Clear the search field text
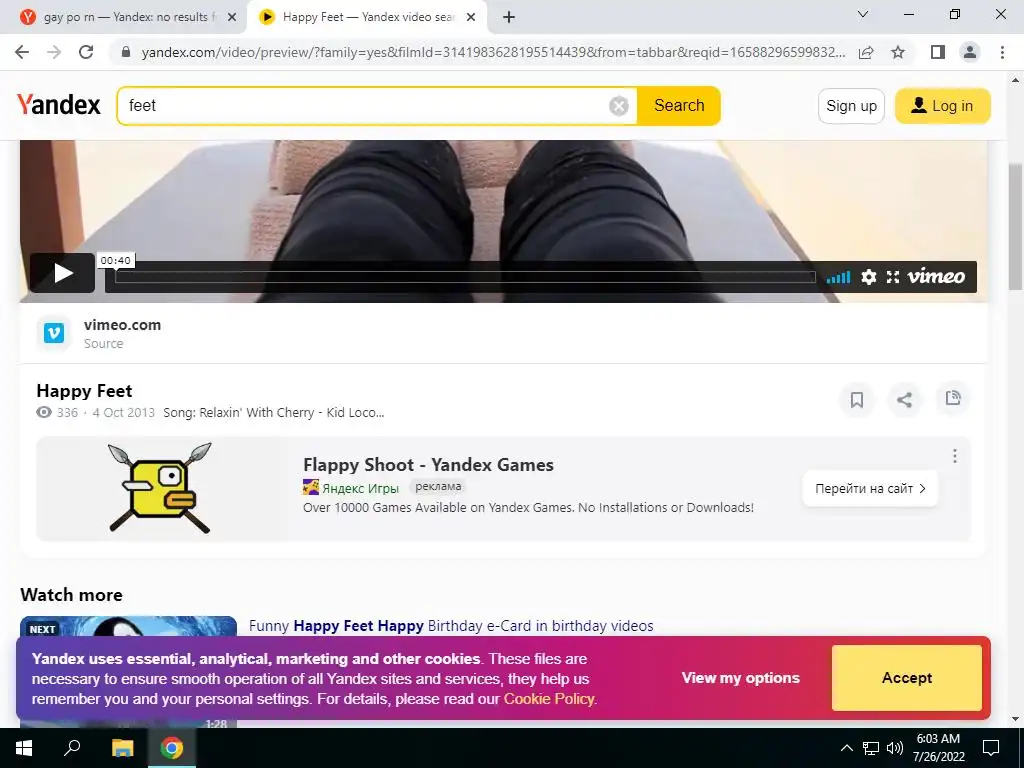Image resolution: width=1024 pixels, height=768 pixels. pos(618,106)
